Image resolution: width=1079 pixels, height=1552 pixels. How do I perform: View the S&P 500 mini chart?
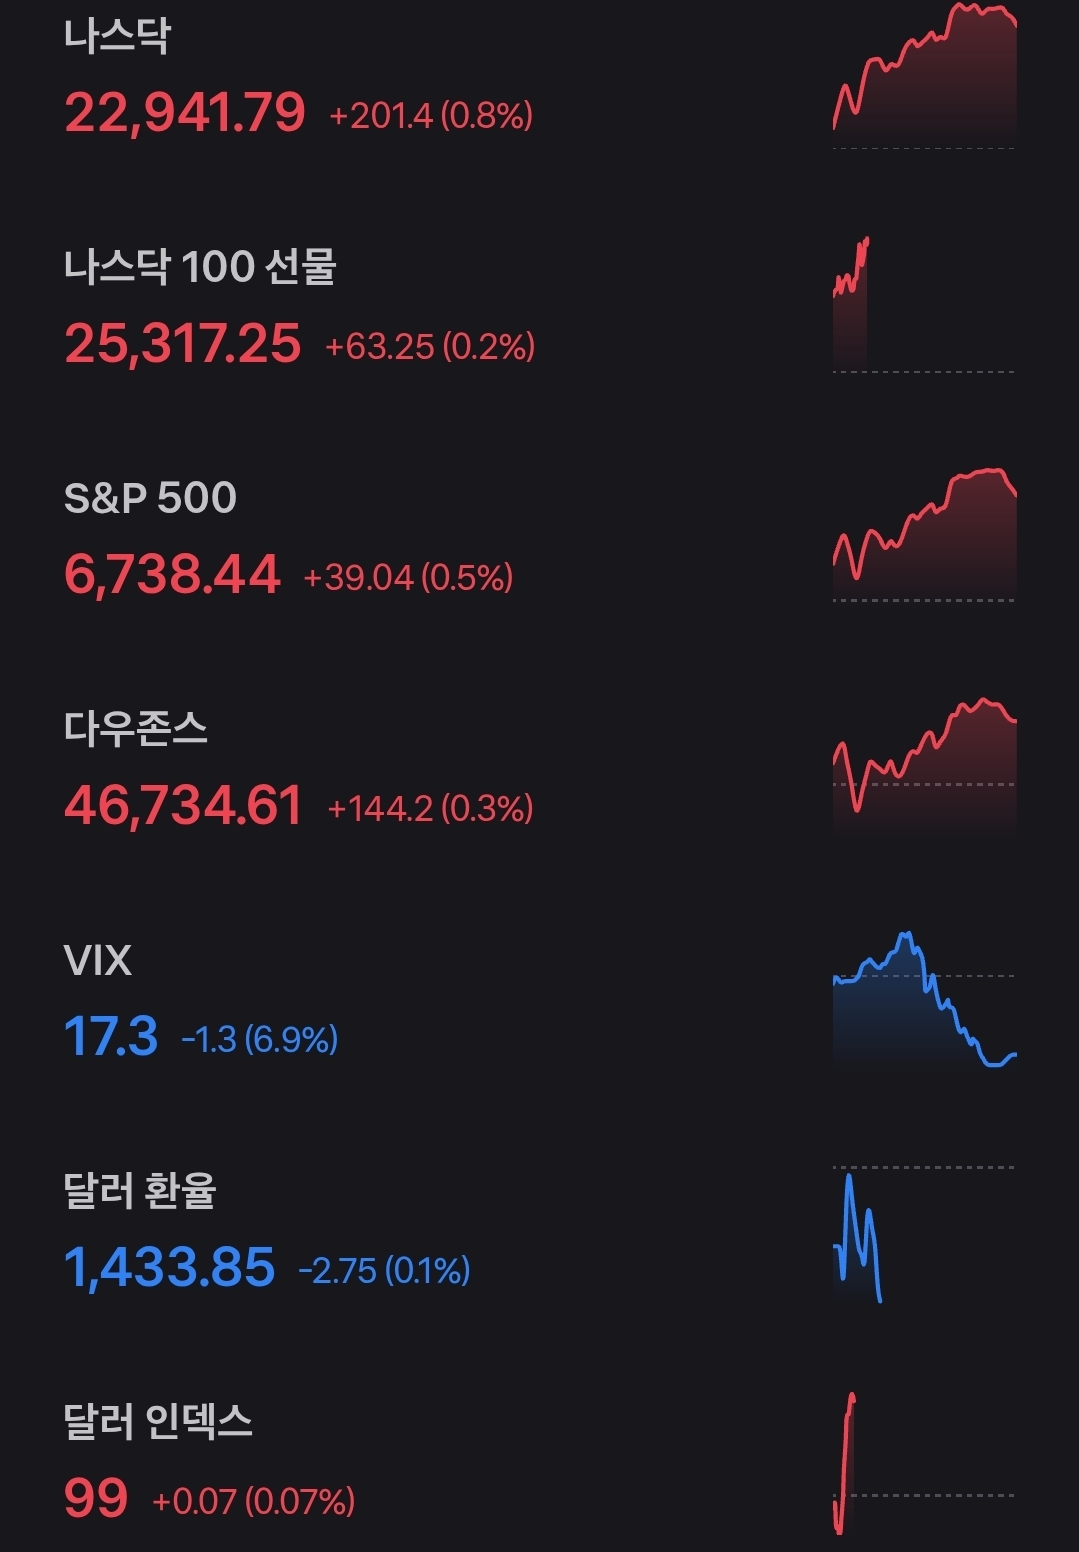tap(924, 535)
